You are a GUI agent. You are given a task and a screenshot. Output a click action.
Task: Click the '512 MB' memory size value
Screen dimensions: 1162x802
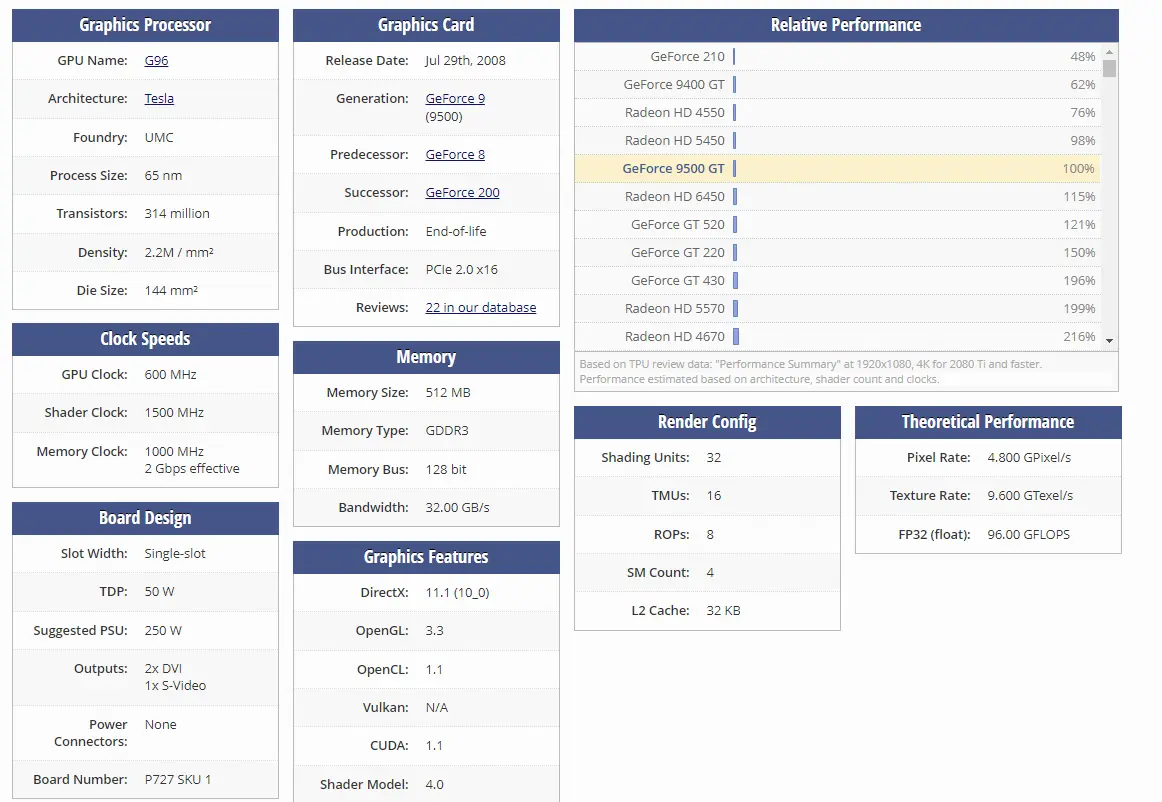pos(448,393)
